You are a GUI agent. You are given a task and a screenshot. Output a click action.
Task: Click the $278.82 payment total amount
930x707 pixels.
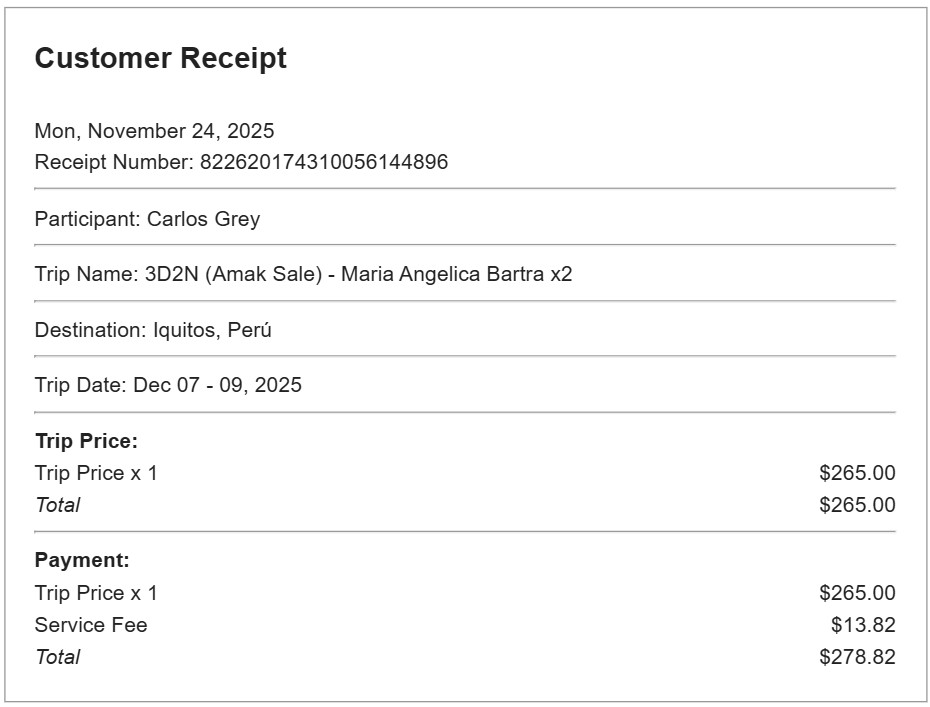tap(857, 657)
